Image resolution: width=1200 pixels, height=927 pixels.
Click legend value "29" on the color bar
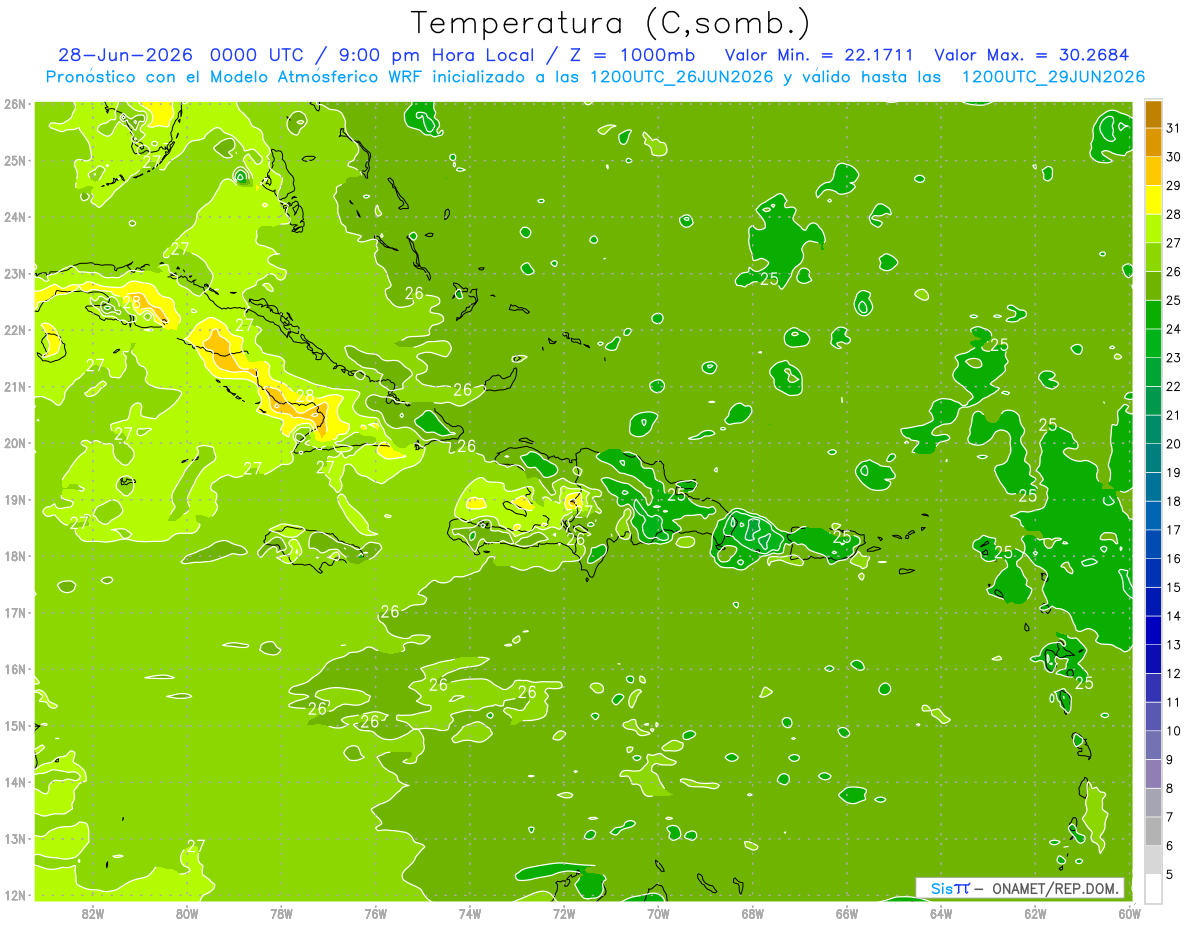point(1173,186)
